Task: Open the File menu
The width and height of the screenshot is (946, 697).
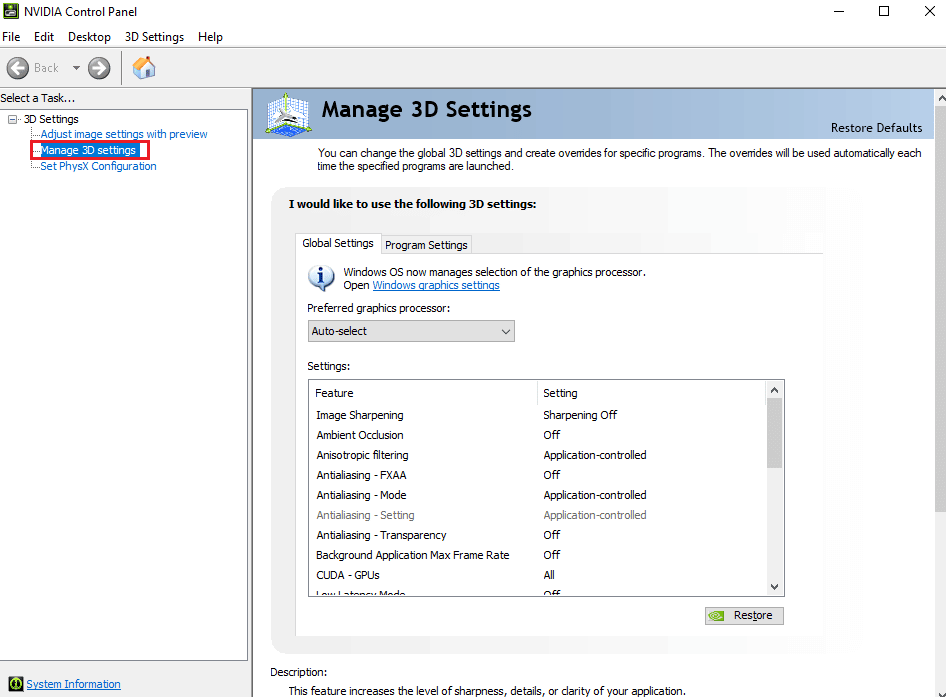Action: tap(11, 37)
